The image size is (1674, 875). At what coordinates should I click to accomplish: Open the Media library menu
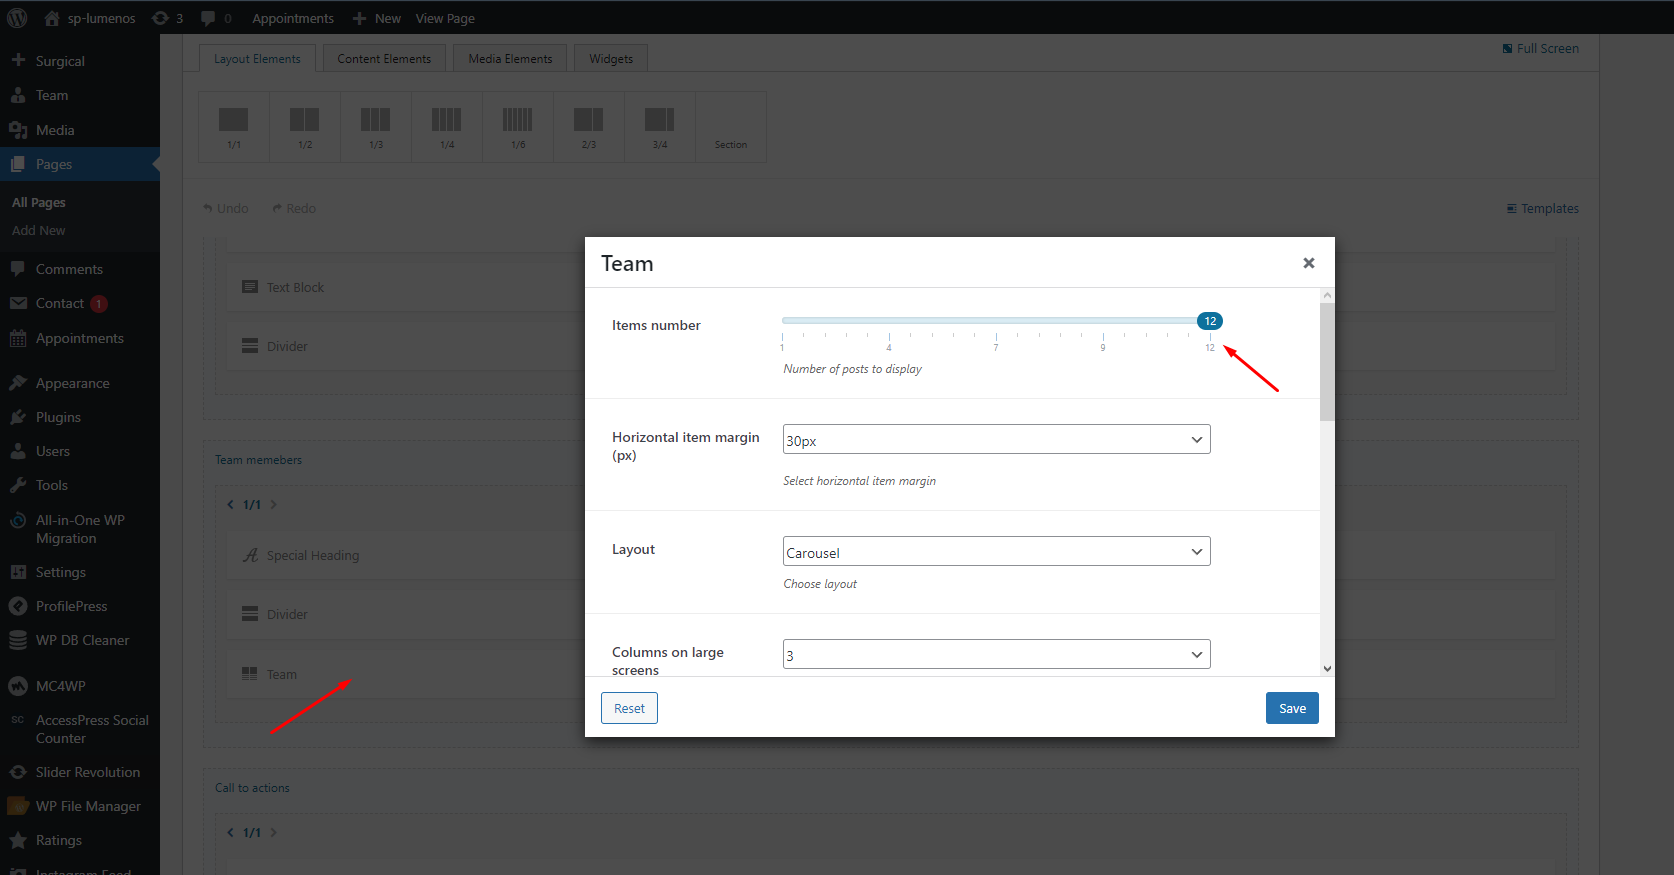pyautogui.click(x=80, y=130)
